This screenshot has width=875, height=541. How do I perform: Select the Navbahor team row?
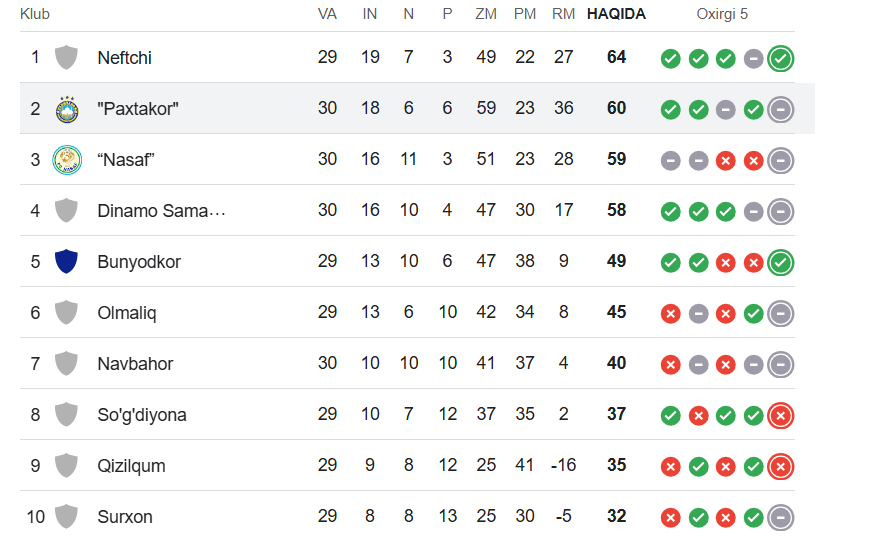135,364
